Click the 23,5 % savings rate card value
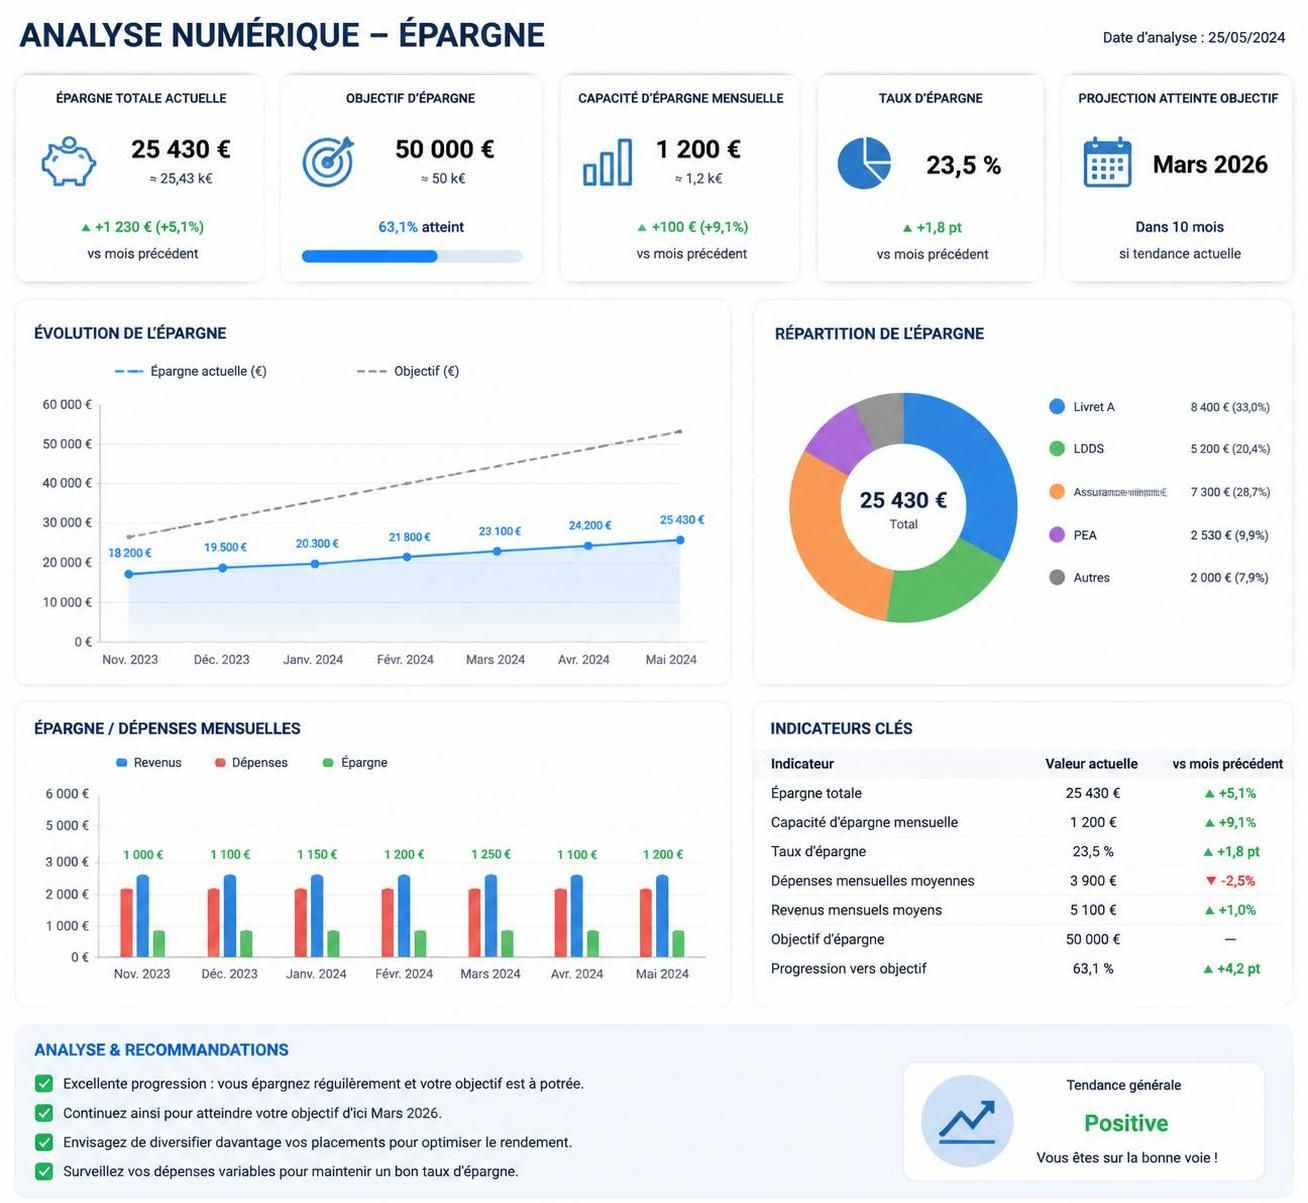Image resolution: width=1308 pixels, height=1203 pixels. tap(964, 165)
